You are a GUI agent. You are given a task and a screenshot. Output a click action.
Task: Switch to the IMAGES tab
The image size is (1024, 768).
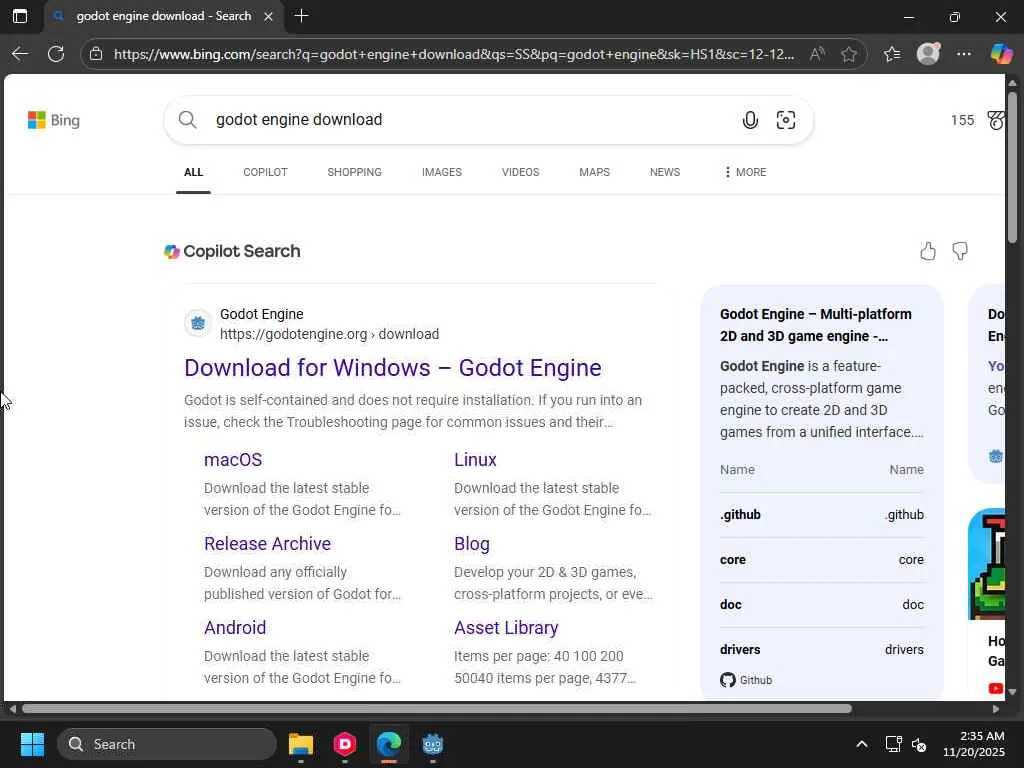point(441,172)
